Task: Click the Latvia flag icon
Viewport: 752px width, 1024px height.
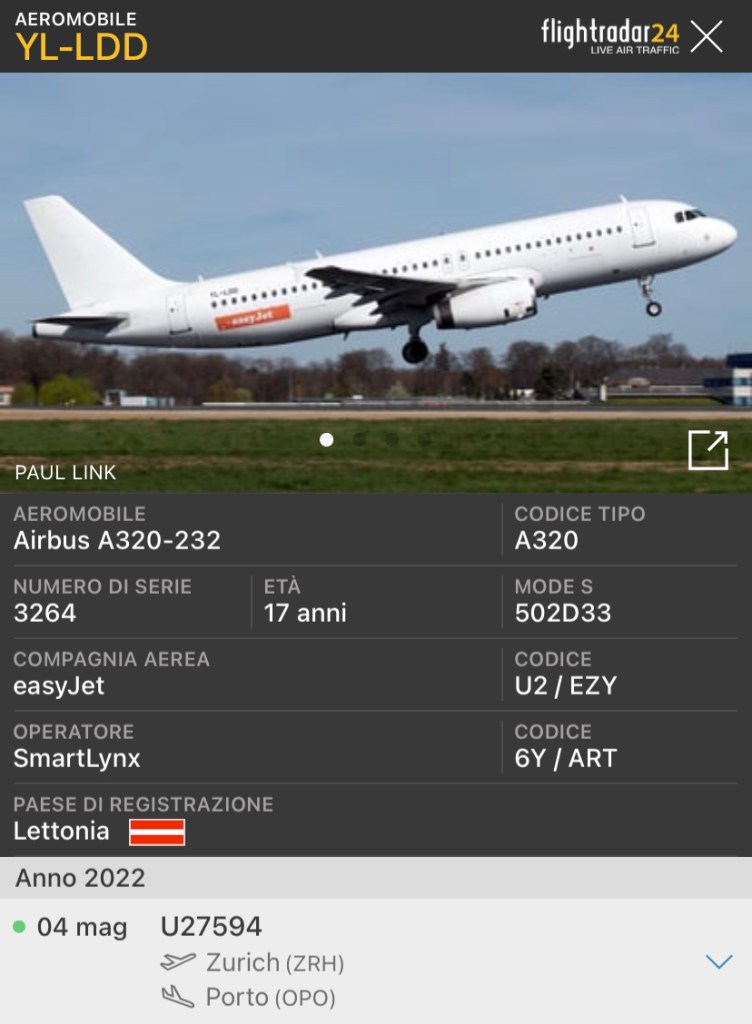Action: tap(157, 832)
